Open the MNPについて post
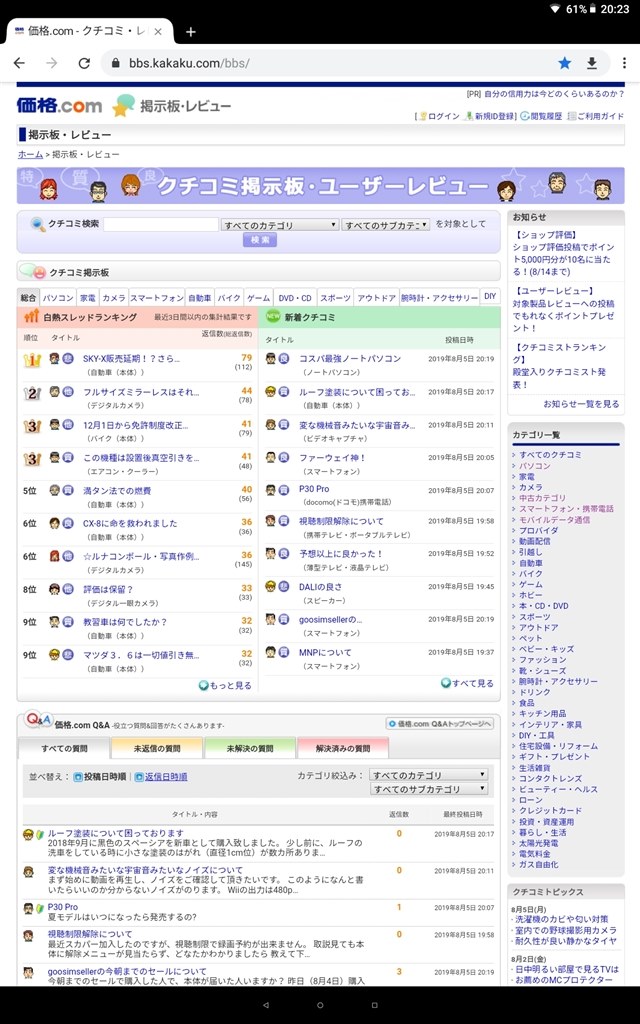Screen dimensions: 640x1024 coord(325,652)
